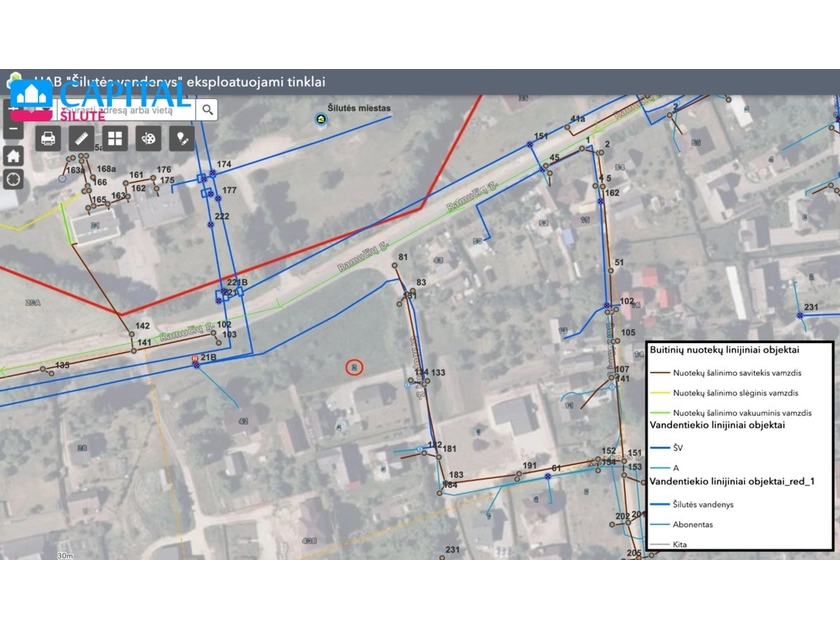Click legend heading 'Vandentiekio linijiniai objektai_red_1'
The height and width of the screenshot is (630, 840).
[x=732, y=481]
